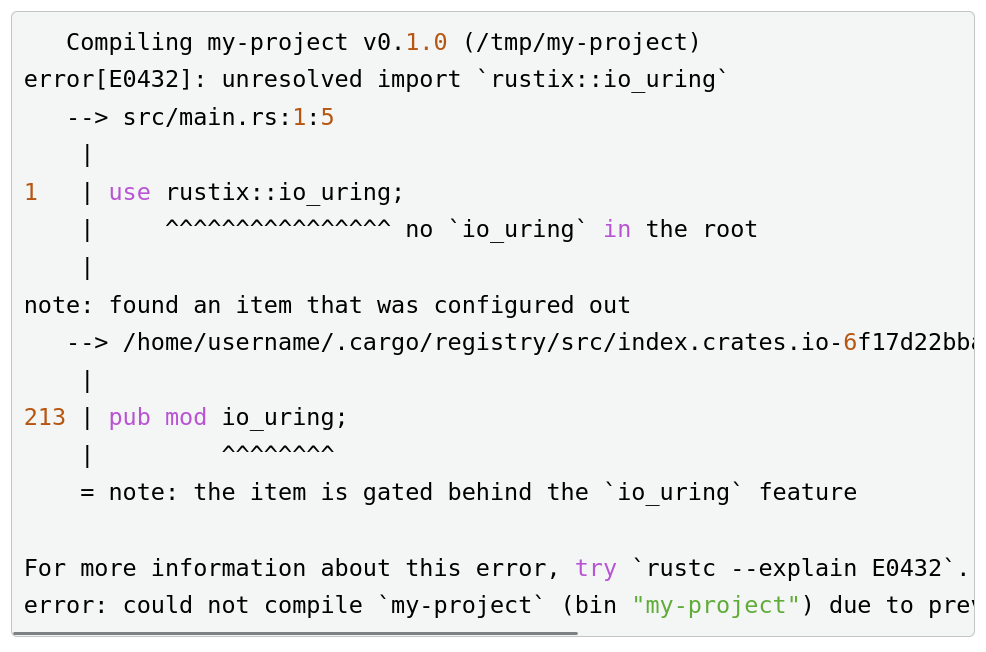Click the horizontal scrollbar under the code block
986x652 pixels.
(x=296, y=633)
